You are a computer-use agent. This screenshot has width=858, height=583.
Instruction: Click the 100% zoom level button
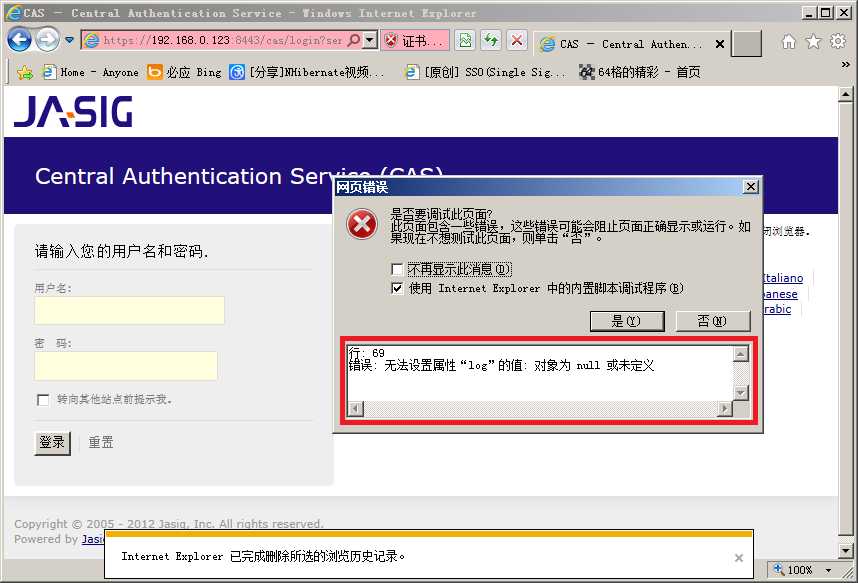795,570
